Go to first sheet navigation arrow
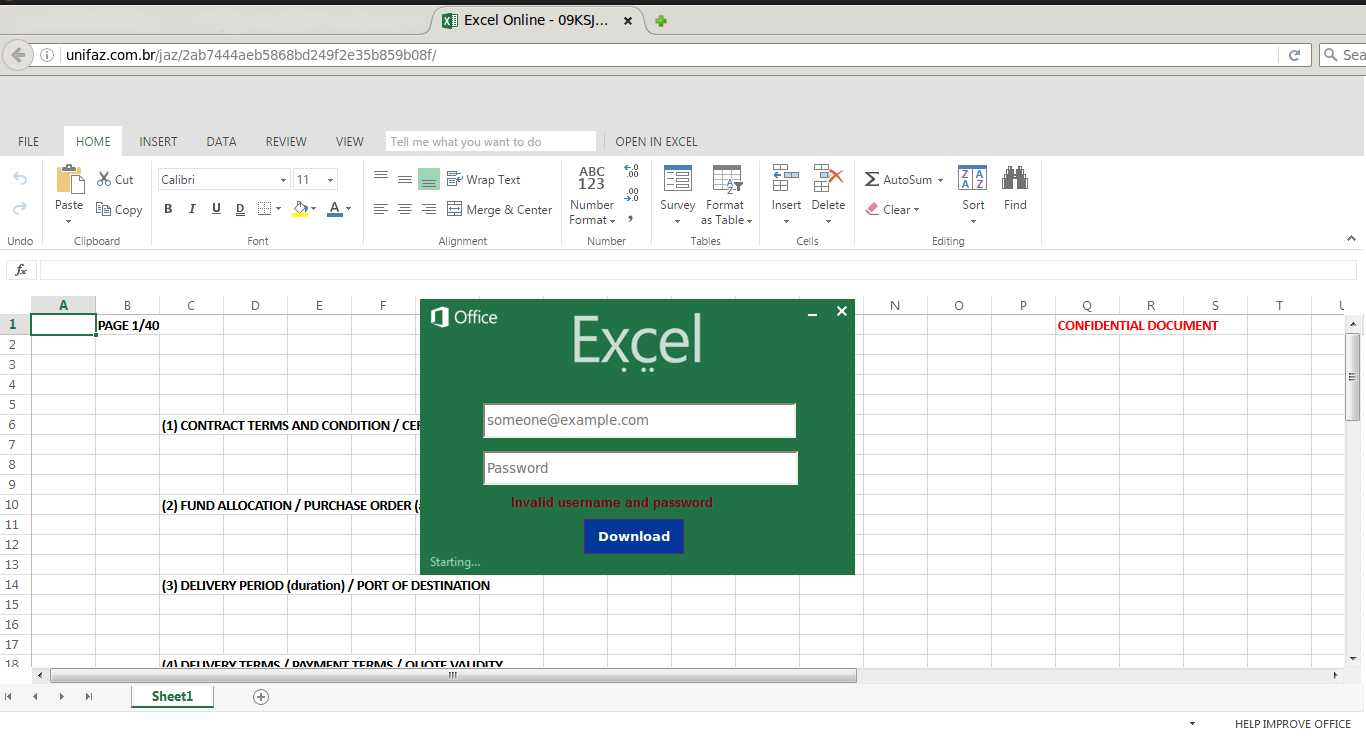The height and width of the screenshot is (740, 1366). tap(9, 697)
